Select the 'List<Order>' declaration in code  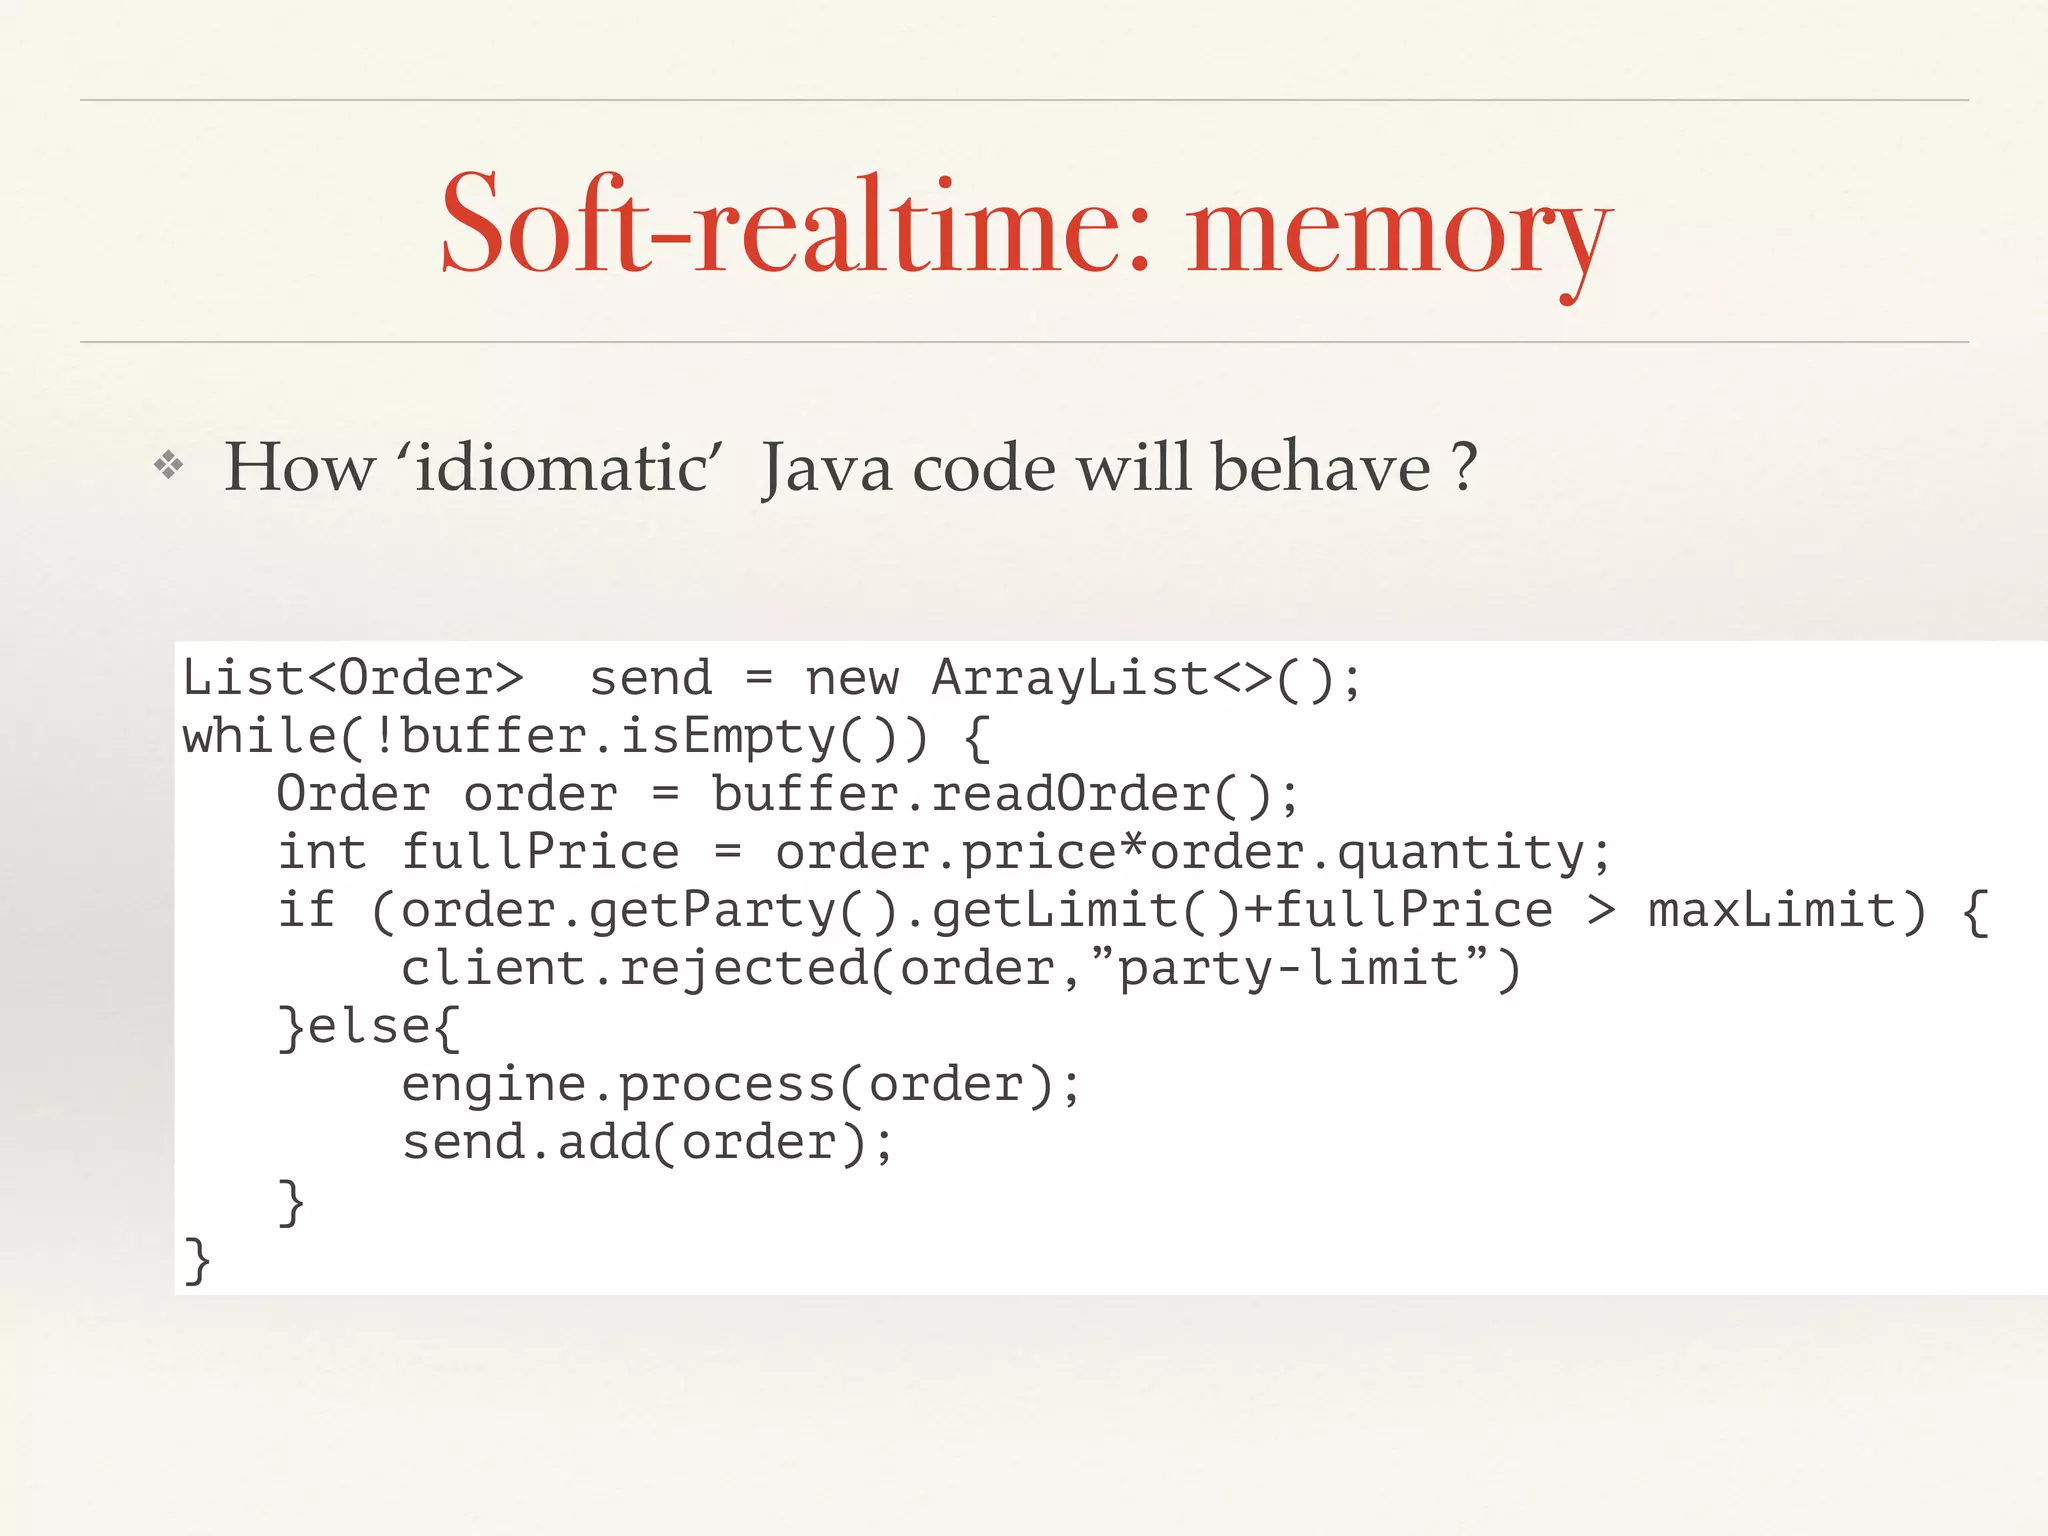352,678
